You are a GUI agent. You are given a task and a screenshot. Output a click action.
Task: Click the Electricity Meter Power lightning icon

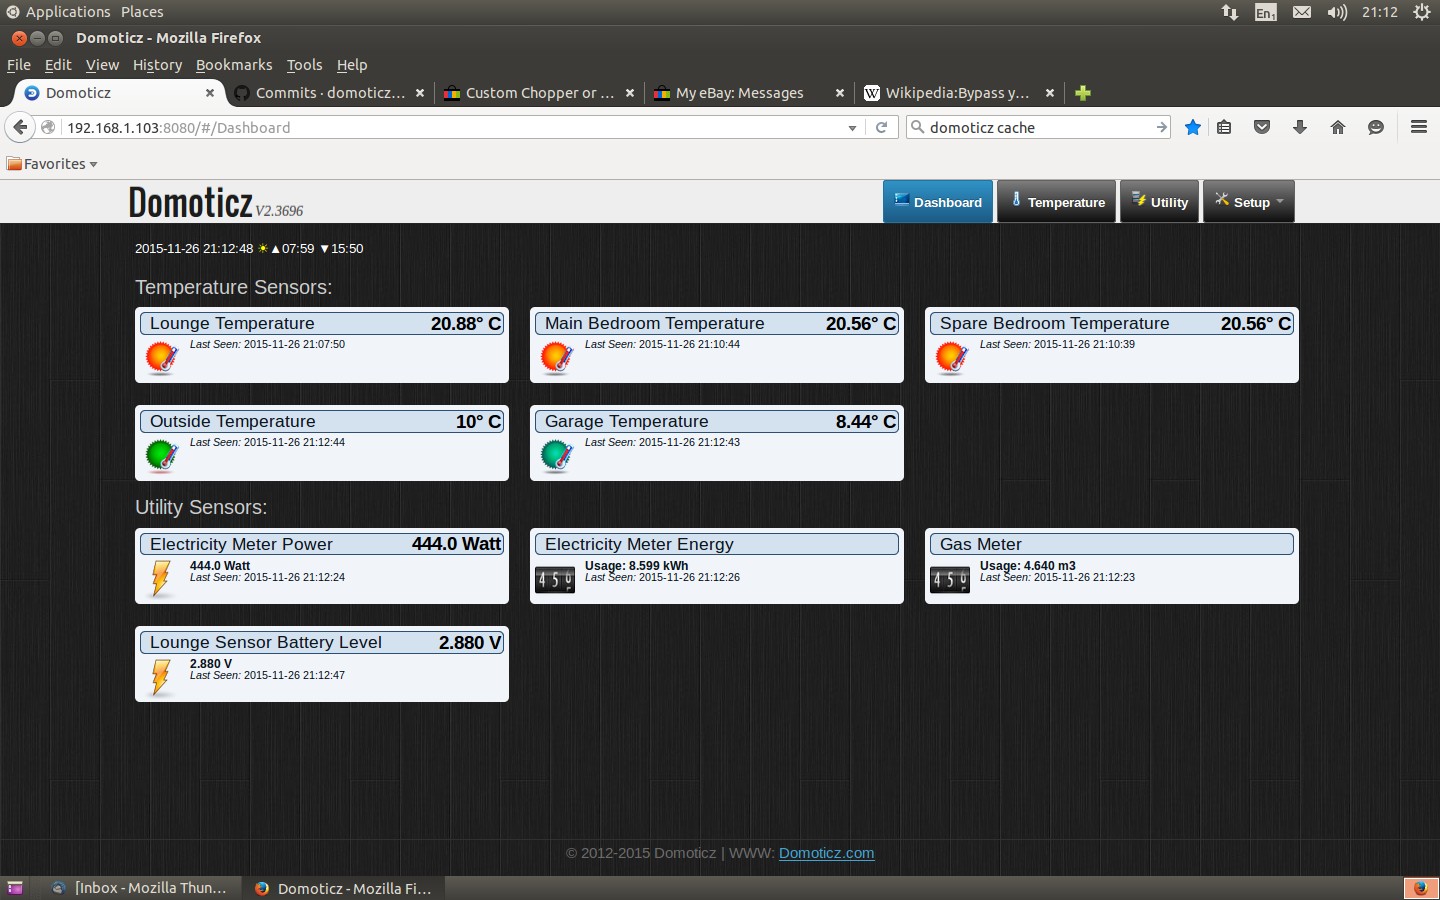click(x=160, y=578)
